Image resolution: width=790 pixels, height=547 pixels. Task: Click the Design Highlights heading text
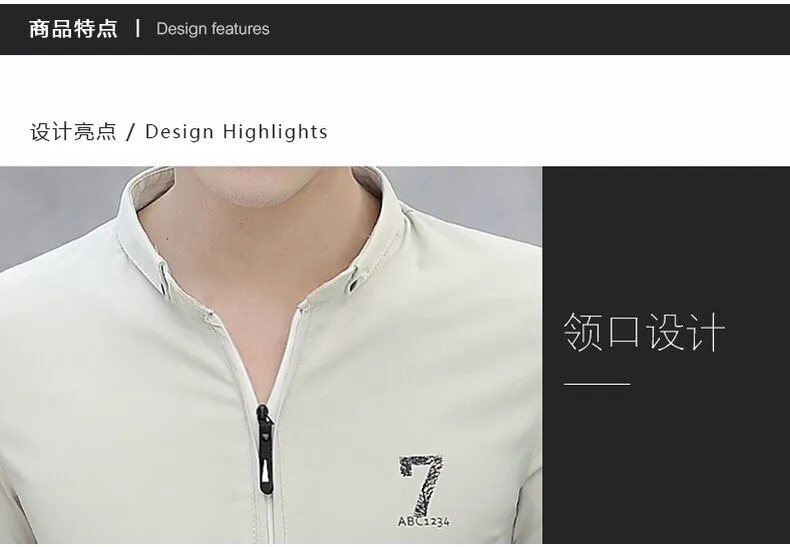tap(236, 132)
